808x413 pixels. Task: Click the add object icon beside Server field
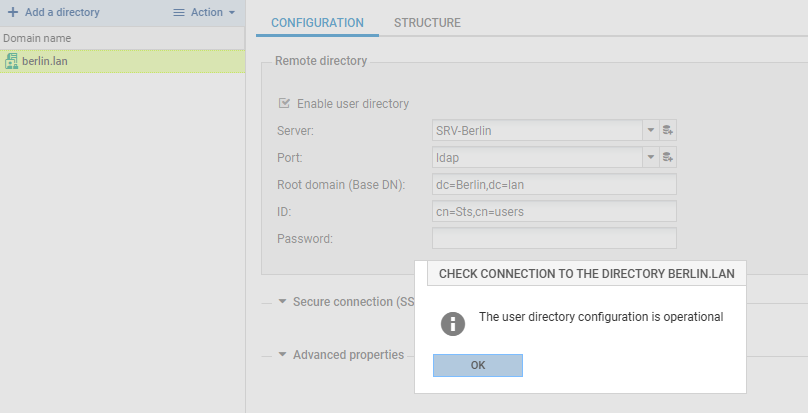(668, 130)
